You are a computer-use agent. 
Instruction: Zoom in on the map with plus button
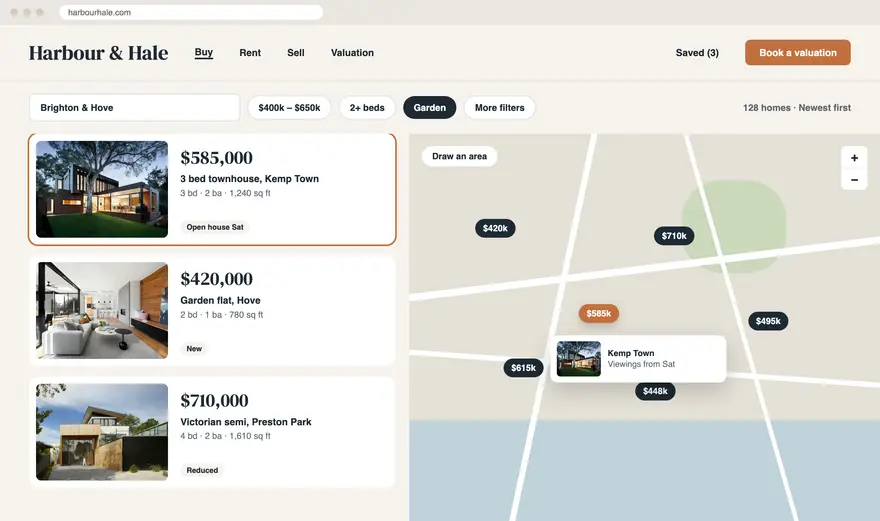pos(854,158)
